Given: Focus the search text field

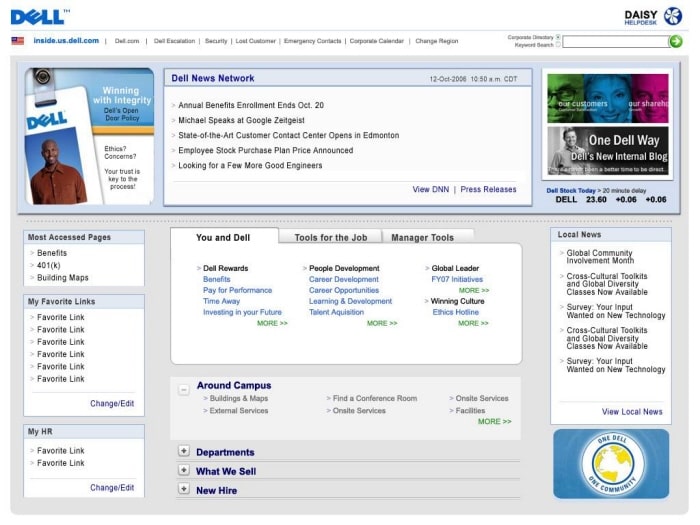Looking at the screenshot, I should pos(616,42).
